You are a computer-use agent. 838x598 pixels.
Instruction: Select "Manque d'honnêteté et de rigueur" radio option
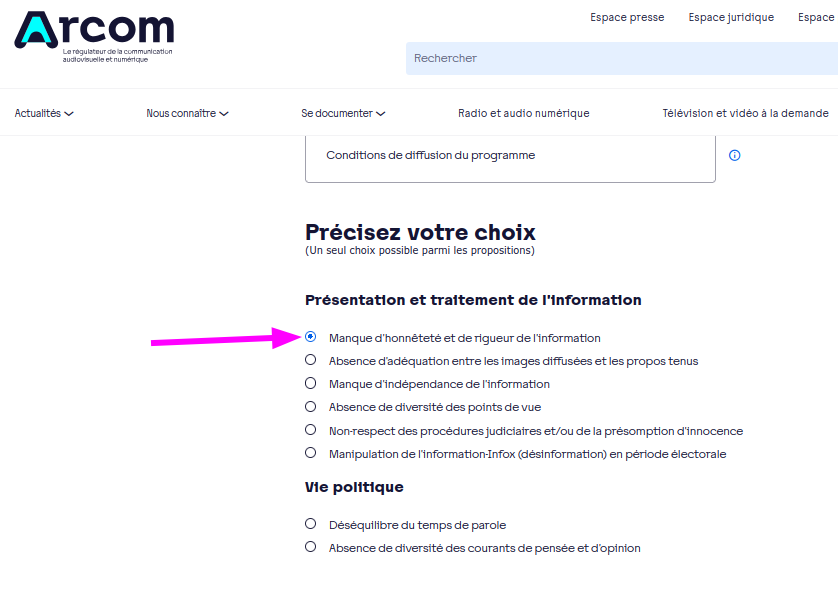tap(311, 337)
